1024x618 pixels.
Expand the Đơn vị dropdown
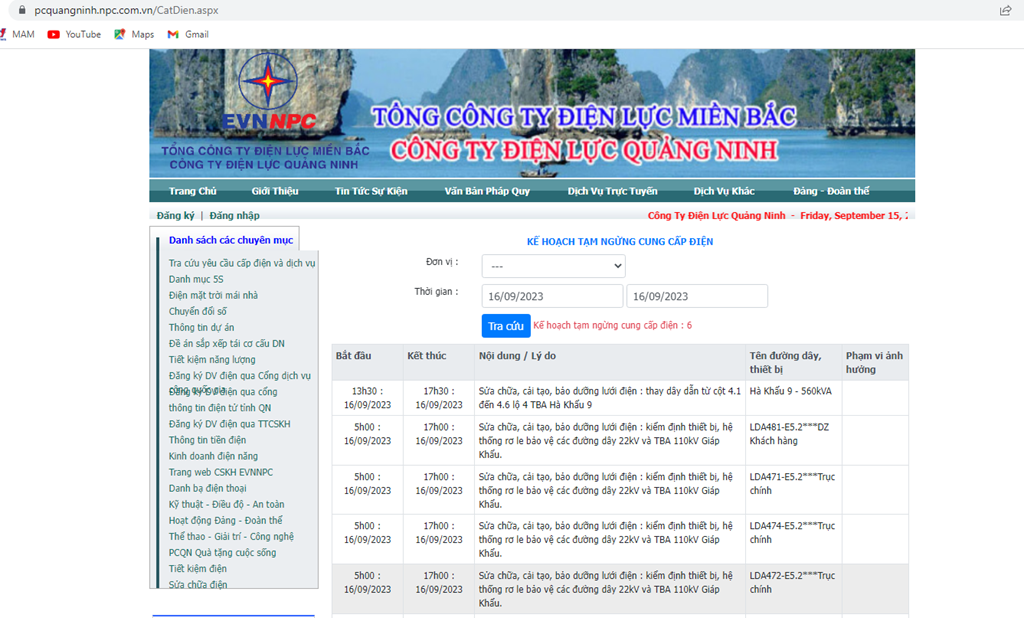tap(553, 266)
